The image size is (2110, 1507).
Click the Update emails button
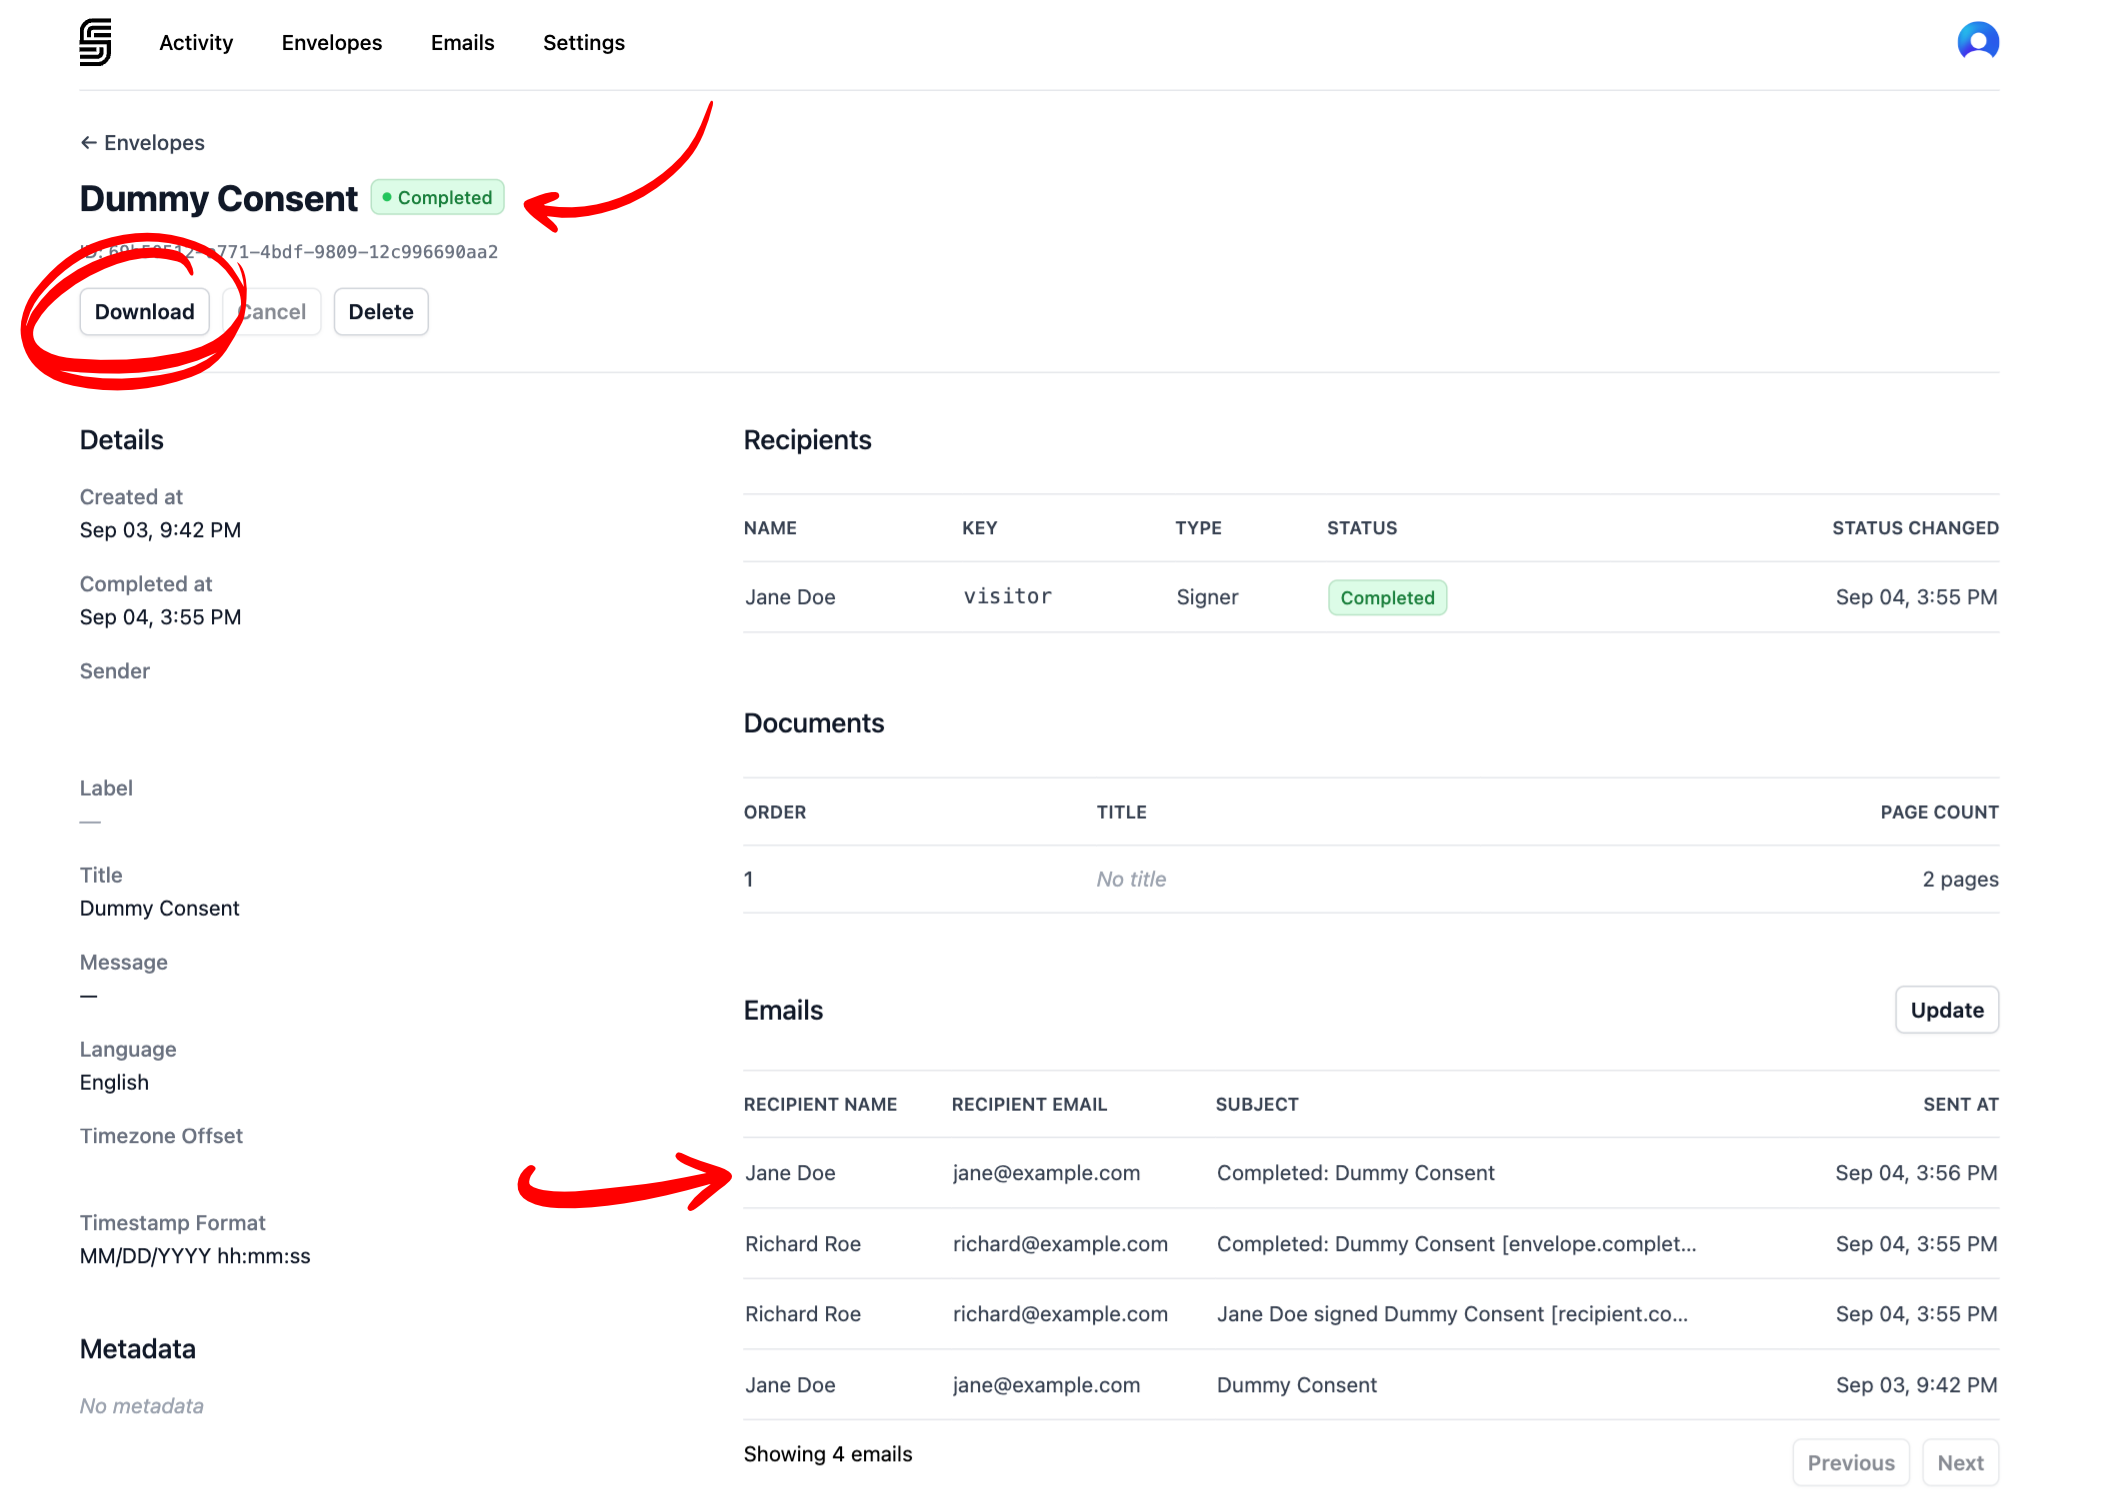click(1945, 1010)
